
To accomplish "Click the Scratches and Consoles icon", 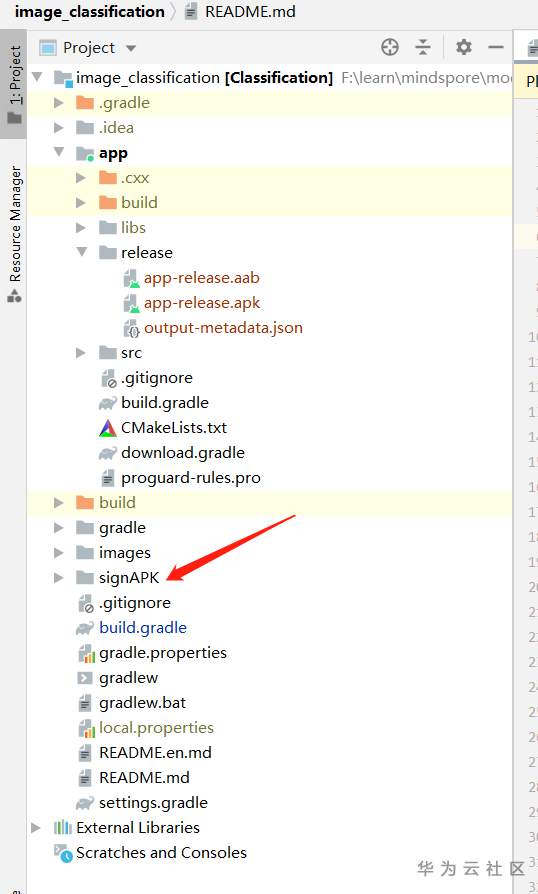I will pyautogui.click(x=63, y=854).
